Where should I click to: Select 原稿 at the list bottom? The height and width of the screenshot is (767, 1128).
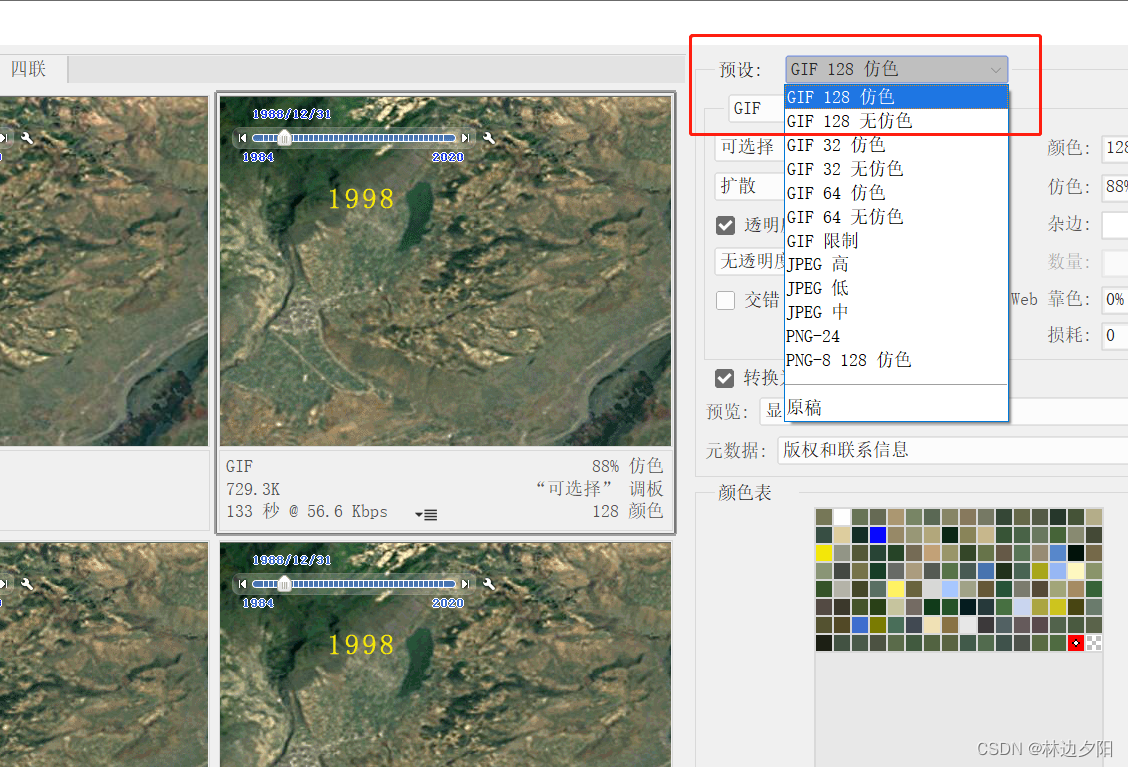(x=896, y=408)
